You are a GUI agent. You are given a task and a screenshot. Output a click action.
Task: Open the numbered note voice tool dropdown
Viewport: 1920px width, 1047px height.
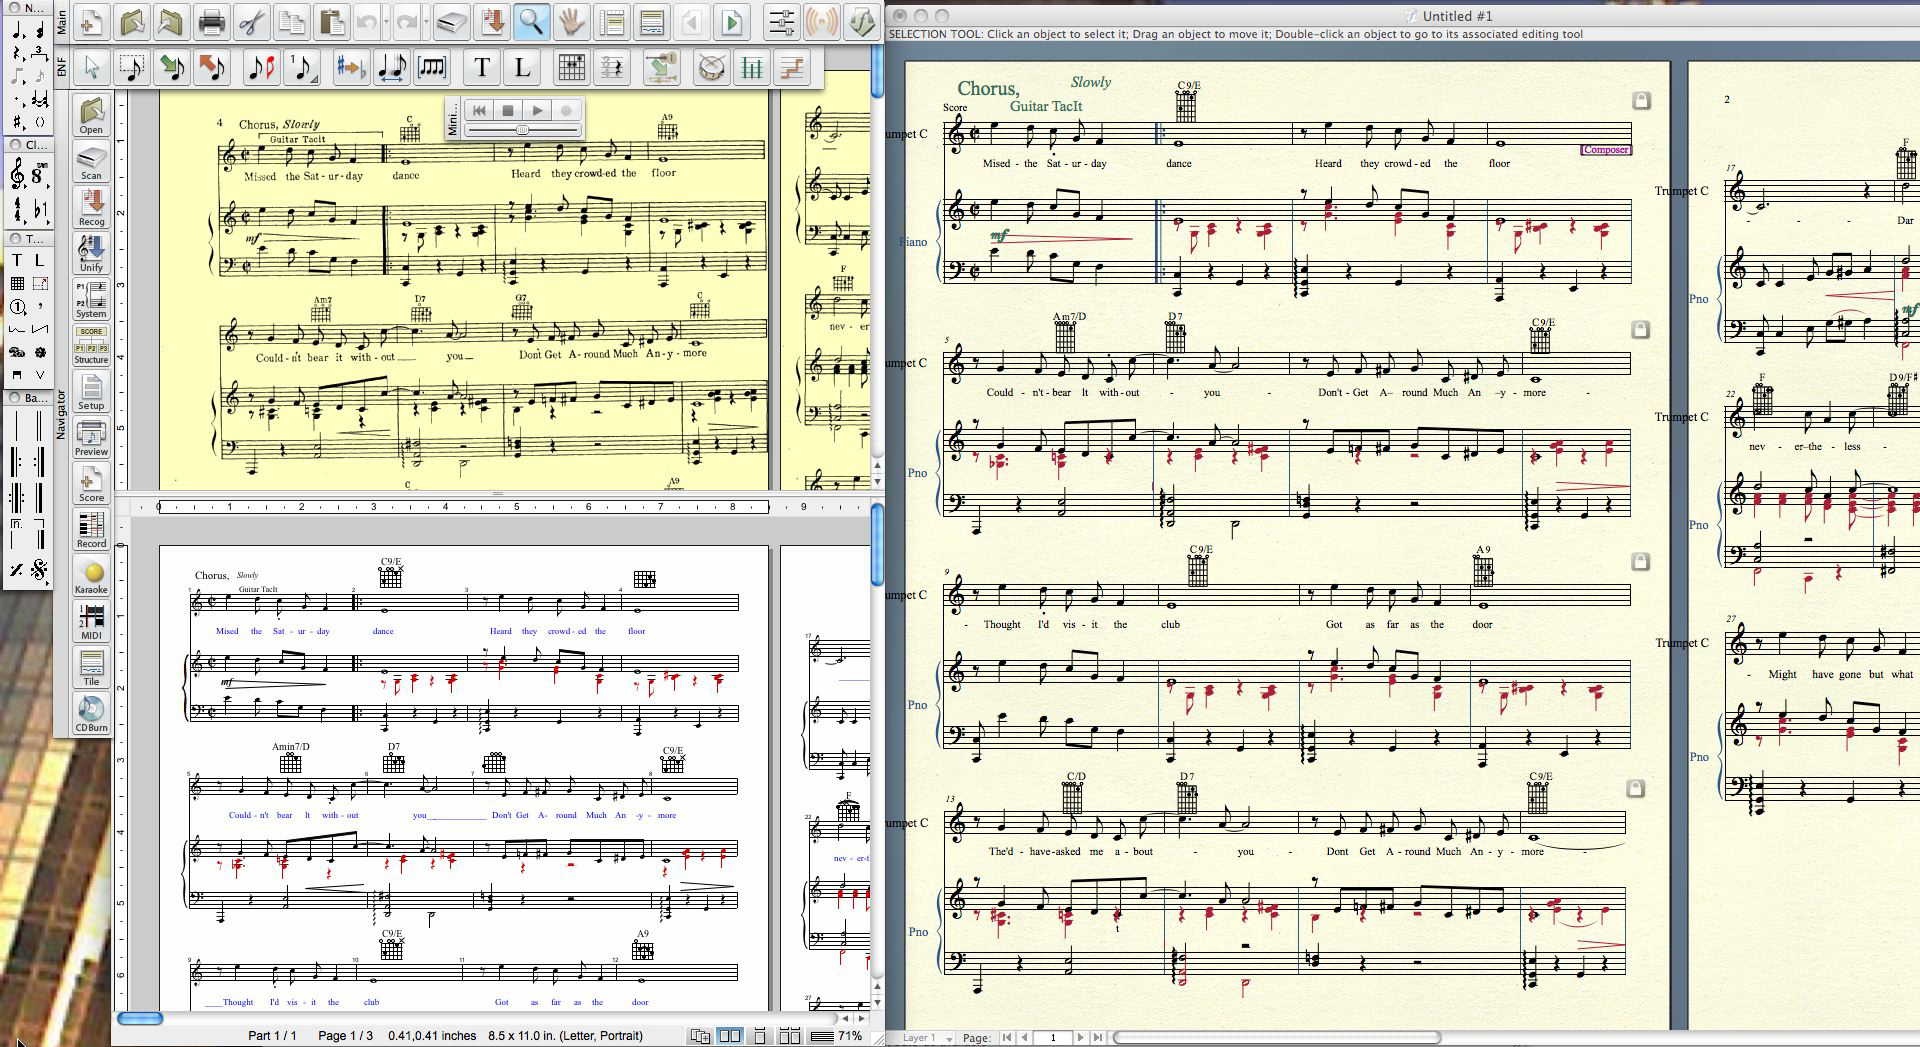pos(303,67)
